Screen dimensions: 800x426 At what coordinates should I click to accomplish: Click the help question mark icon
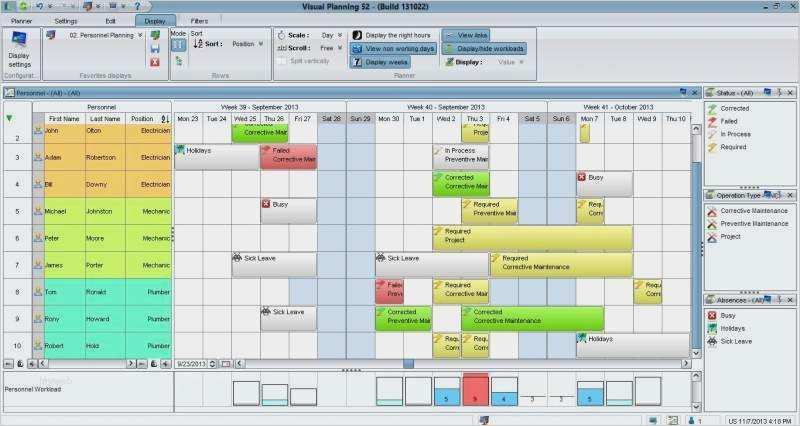tap(137, 6)
